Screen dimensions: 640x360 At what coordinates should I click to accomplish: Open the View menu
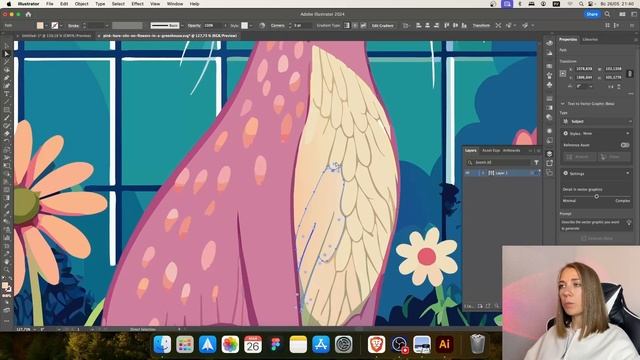[155, 4]
